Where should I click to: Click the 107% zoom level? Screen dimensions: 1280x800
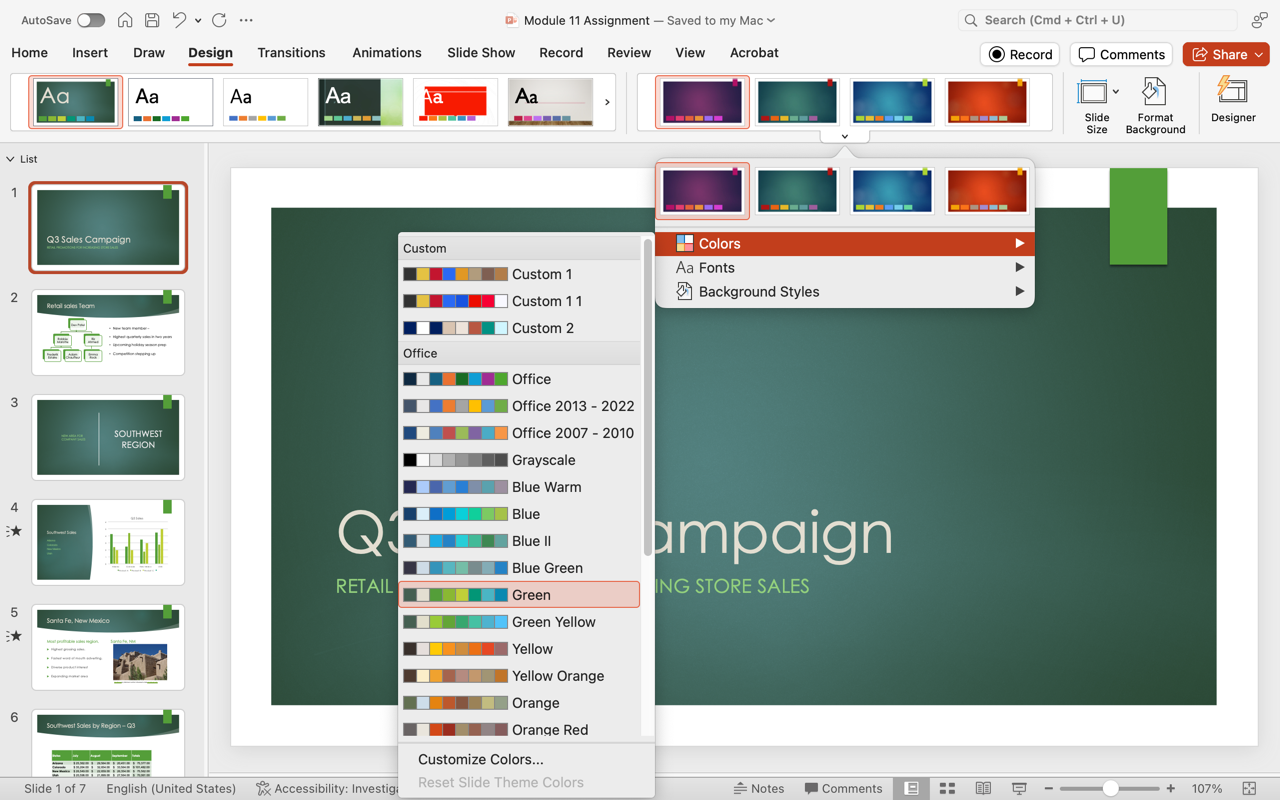[x=1207, y=788]
